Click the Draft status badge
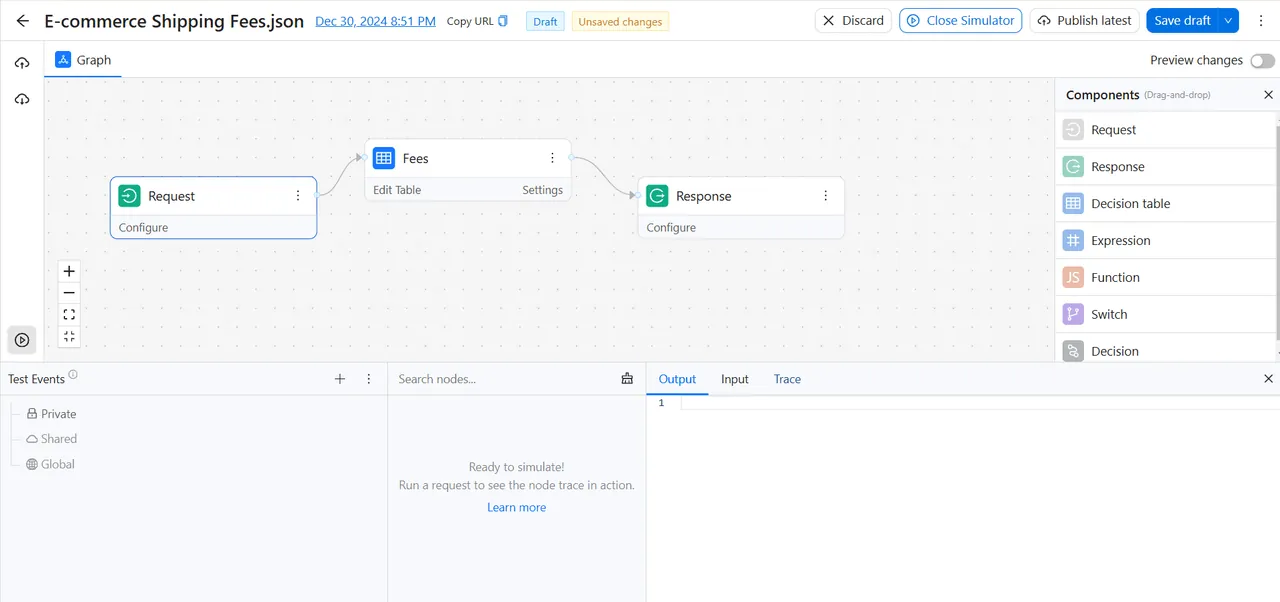The width and height of the screenshot is (1280, 602). click(545, 21)
